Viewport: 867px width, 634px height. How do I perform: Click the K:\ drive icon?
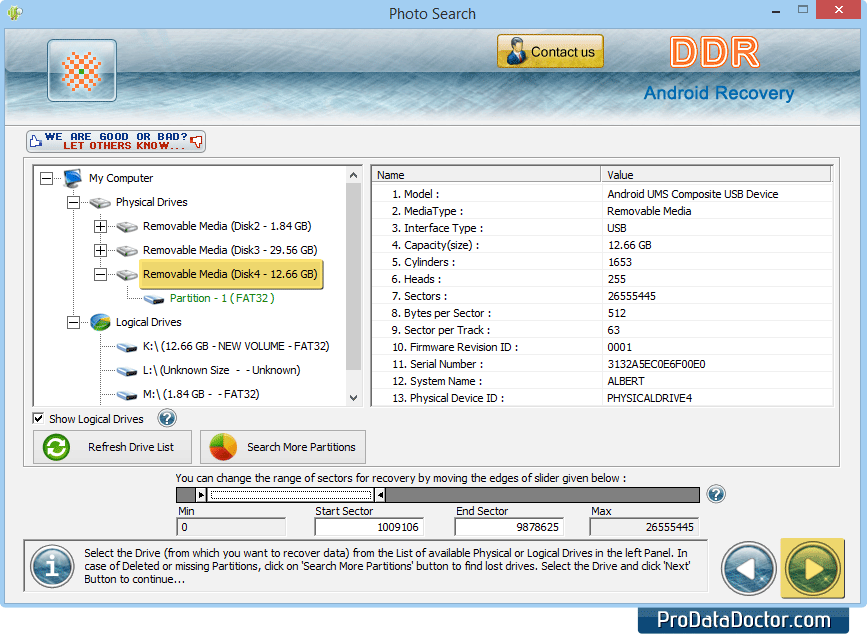tap(127, 347)
